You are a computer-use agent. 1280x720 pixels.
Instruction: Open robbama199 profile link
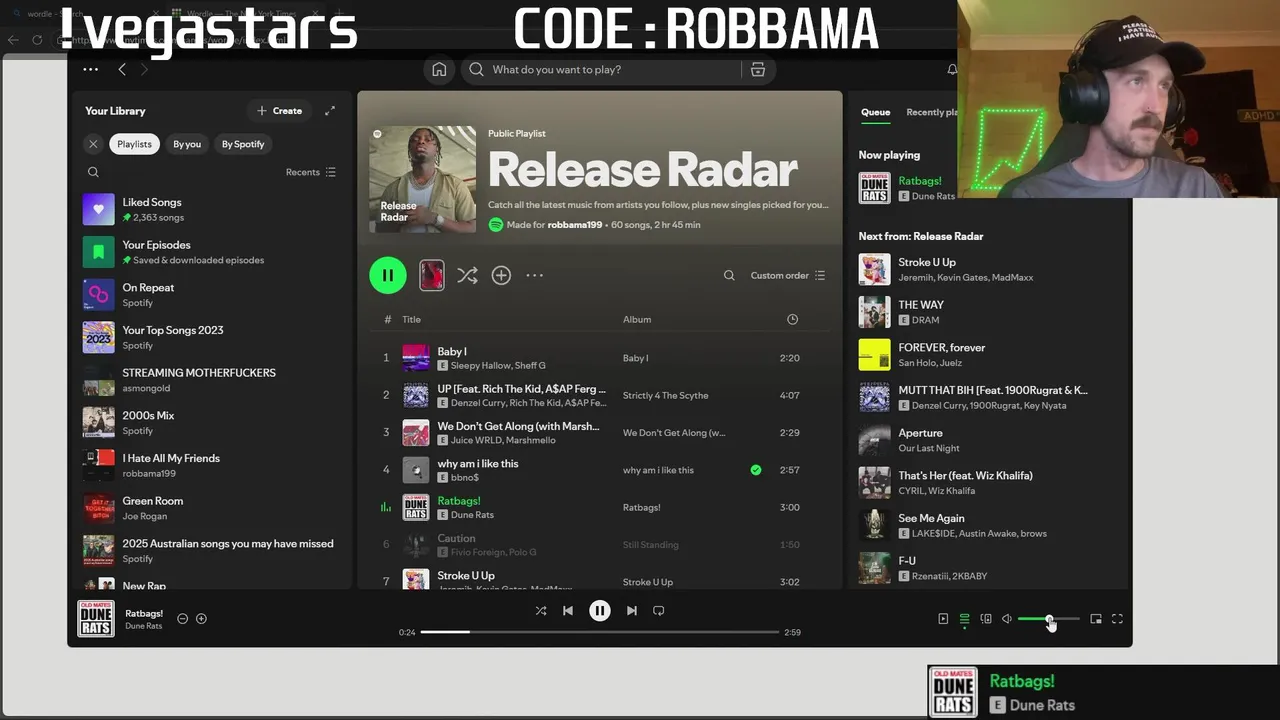[575, 225]
